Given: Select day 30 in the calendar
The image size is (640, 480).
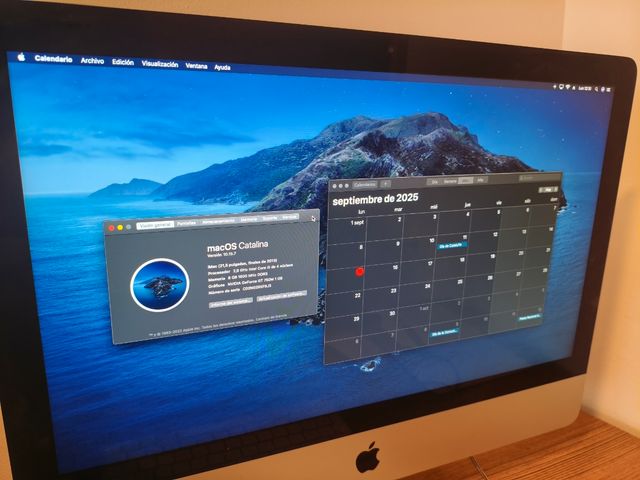Looking at the screenshot, I should pos(379,323).
